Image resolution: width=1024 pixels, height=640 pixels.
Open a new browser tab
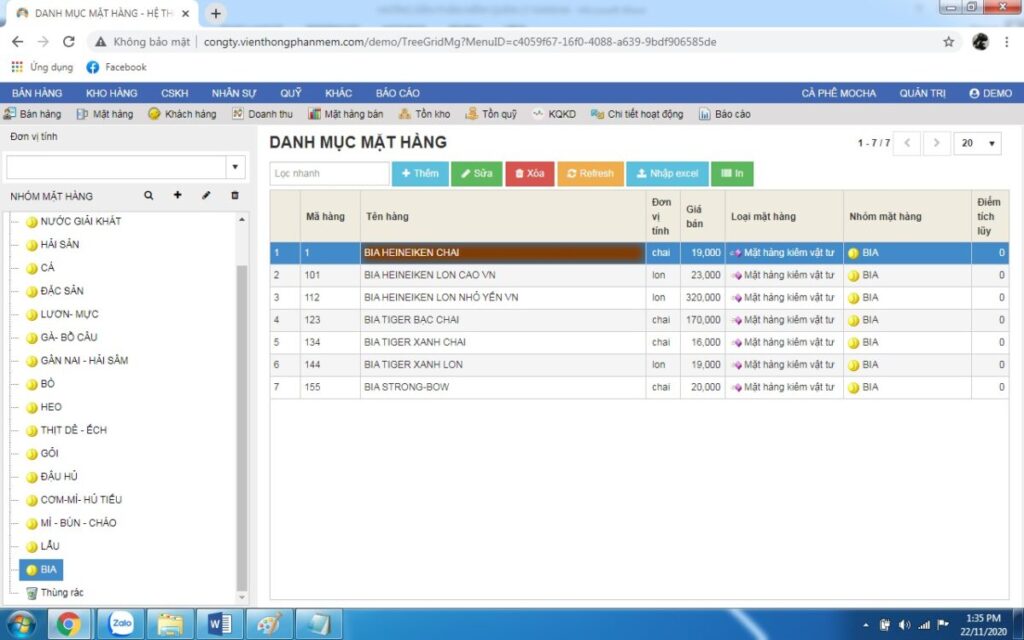coord(216,13)
